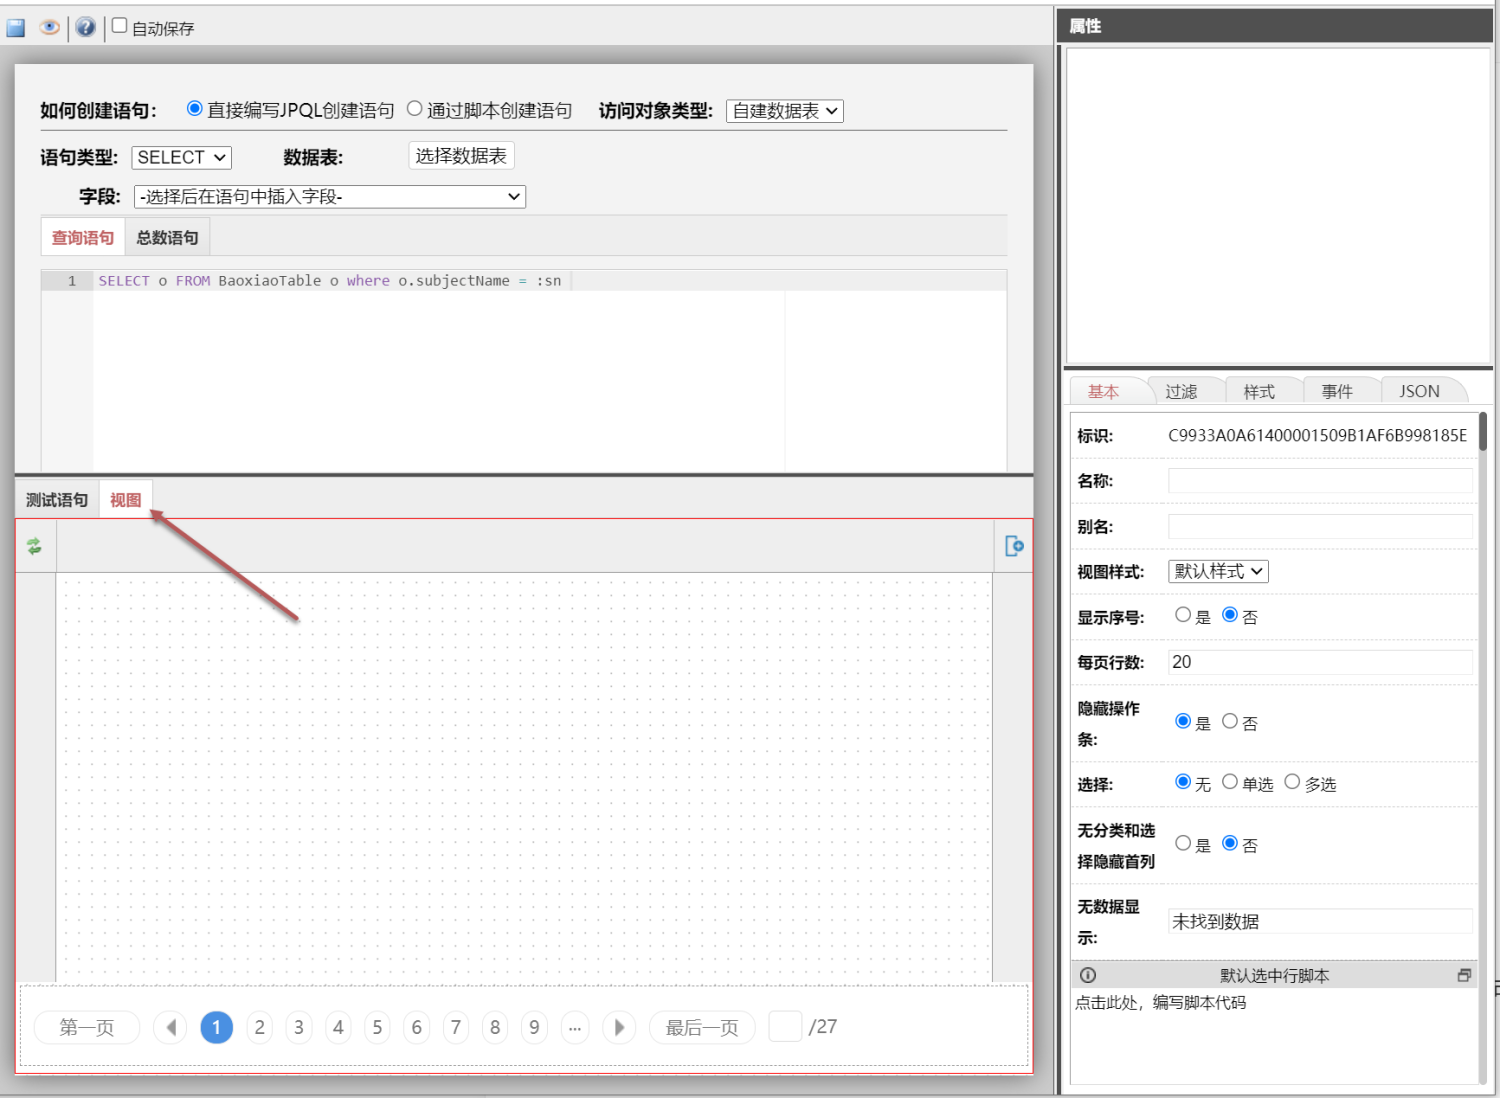Image resolution: width=1500 pixels, height=1098 pixels.
Task: Click the properties panel vertical scrollbar
Action: pyautogui.click(x=1482, y=432)
